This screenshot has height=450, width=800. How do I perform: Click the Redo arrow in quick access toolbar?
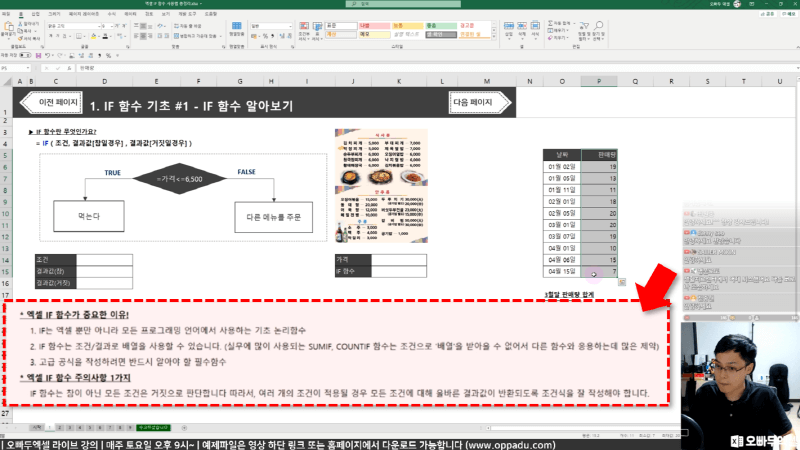click(60, 55)
